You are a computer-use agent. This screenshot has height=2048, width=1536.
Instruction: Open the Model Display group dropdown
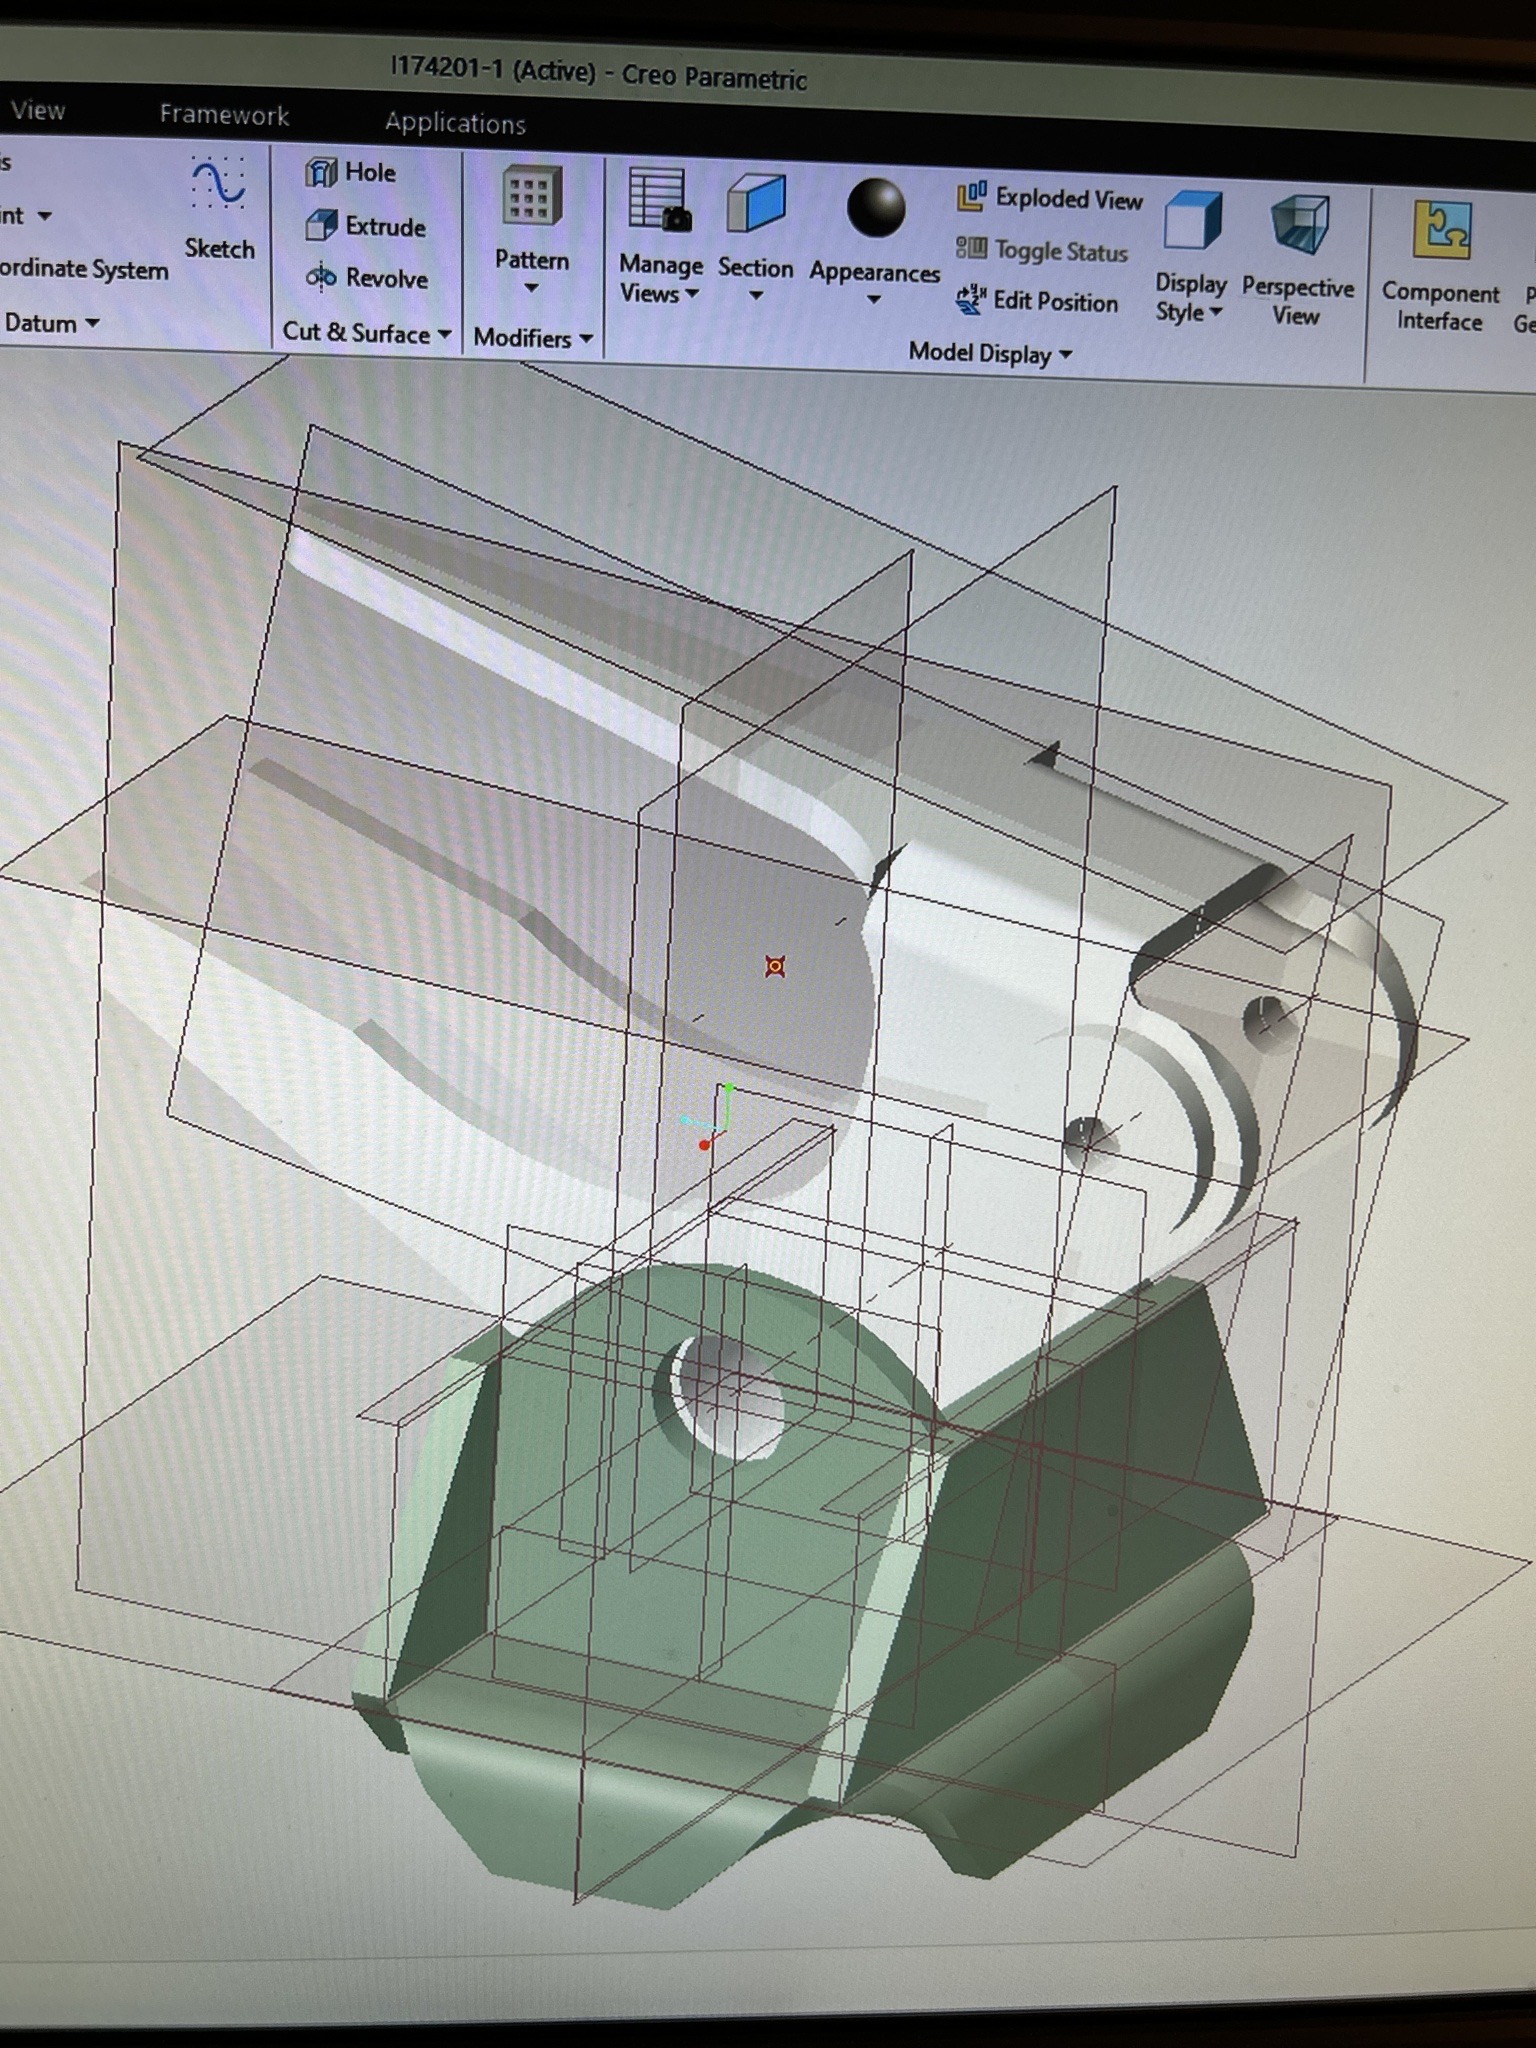click(989, 354)
